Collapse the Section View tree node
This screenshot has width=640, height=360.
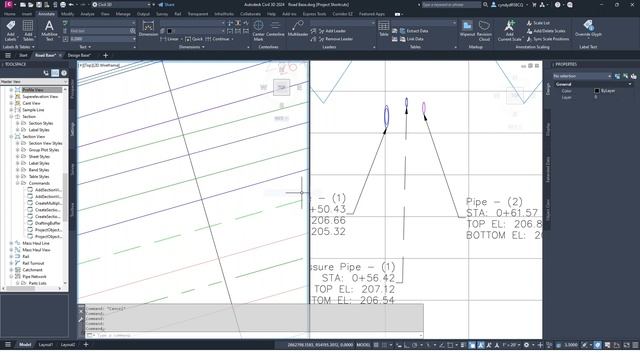point(11,137)
